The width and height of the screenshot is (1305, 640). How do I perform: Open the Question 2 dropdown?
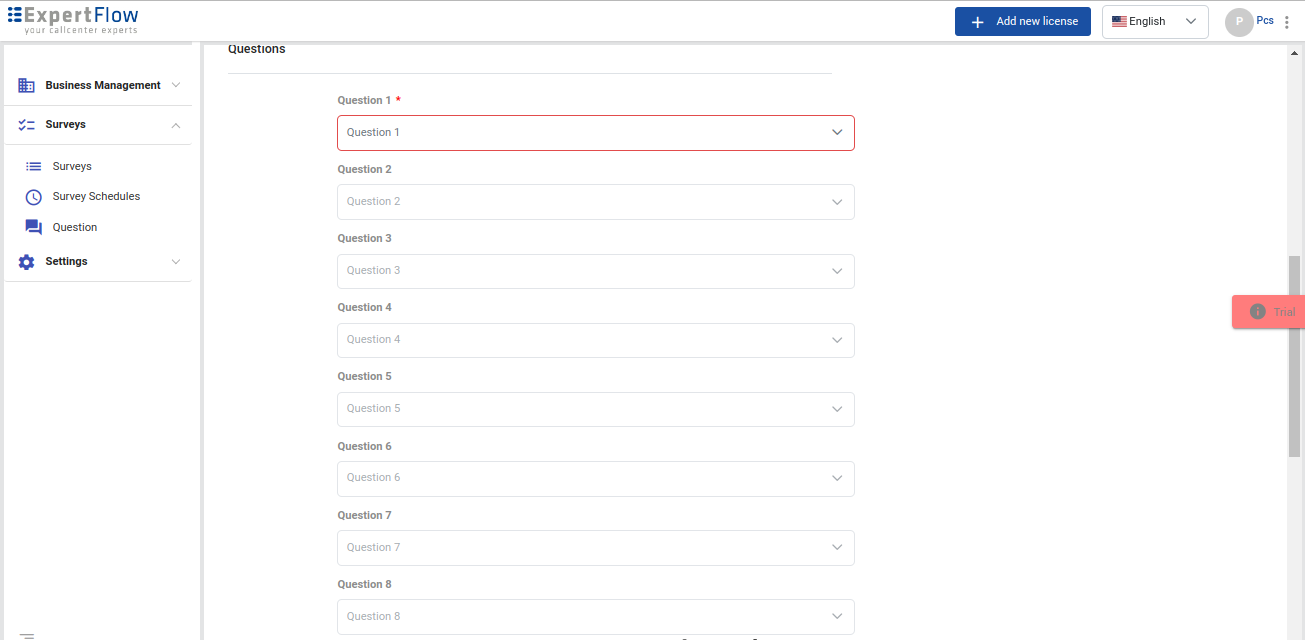click(595, 202)
